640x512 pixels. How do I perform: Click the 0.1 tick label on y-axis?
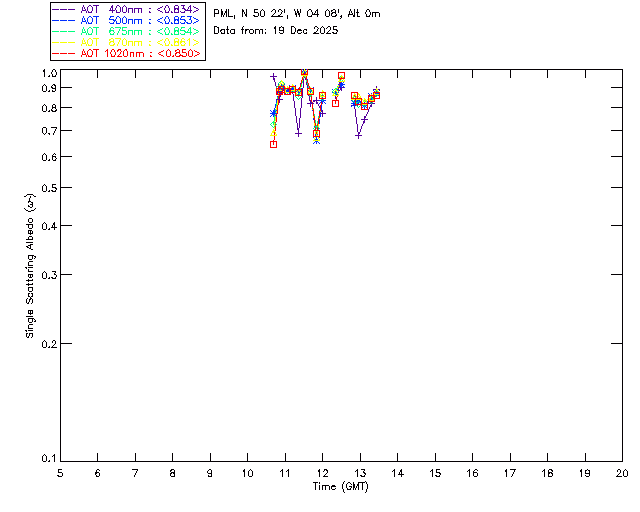coord(47,459)
